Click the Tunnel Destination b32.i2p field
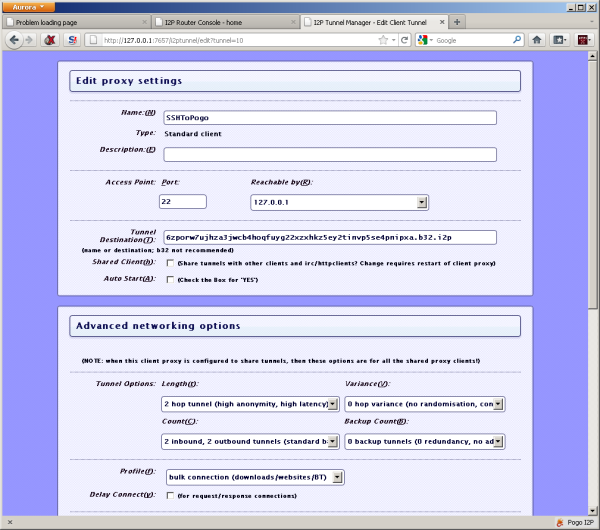Screen dimensions: 600x530 point(330,237)
